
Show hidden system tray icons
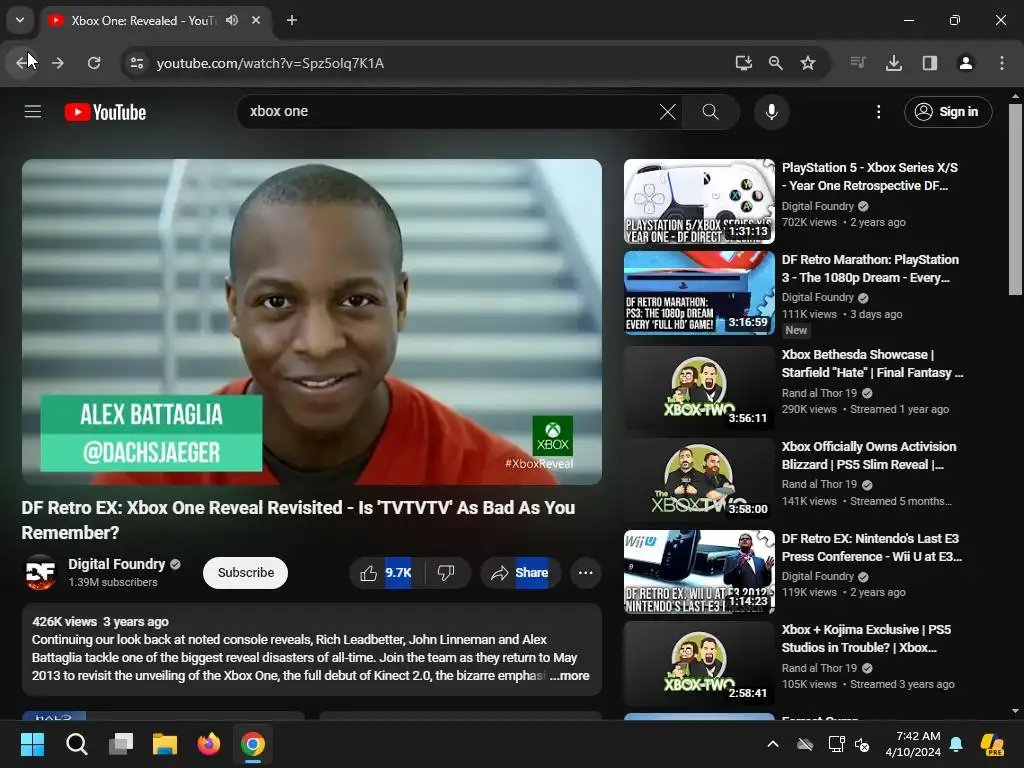pos(773,744)
